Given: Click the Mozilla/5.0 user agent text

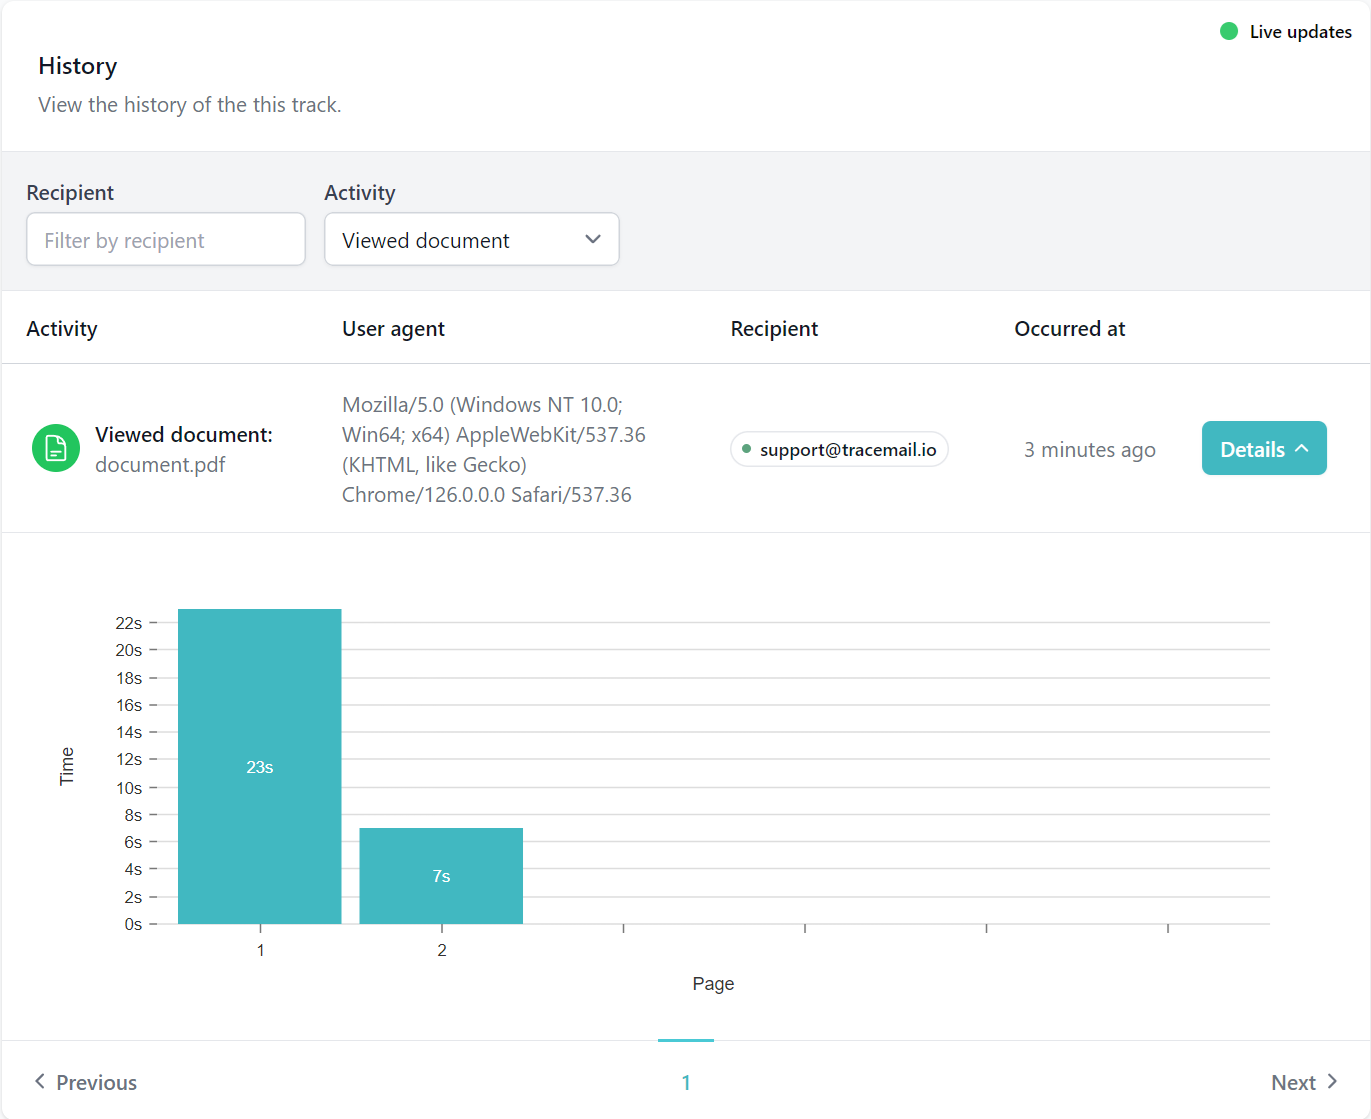Looking at the screenshot, I should [x=494, y=449].
